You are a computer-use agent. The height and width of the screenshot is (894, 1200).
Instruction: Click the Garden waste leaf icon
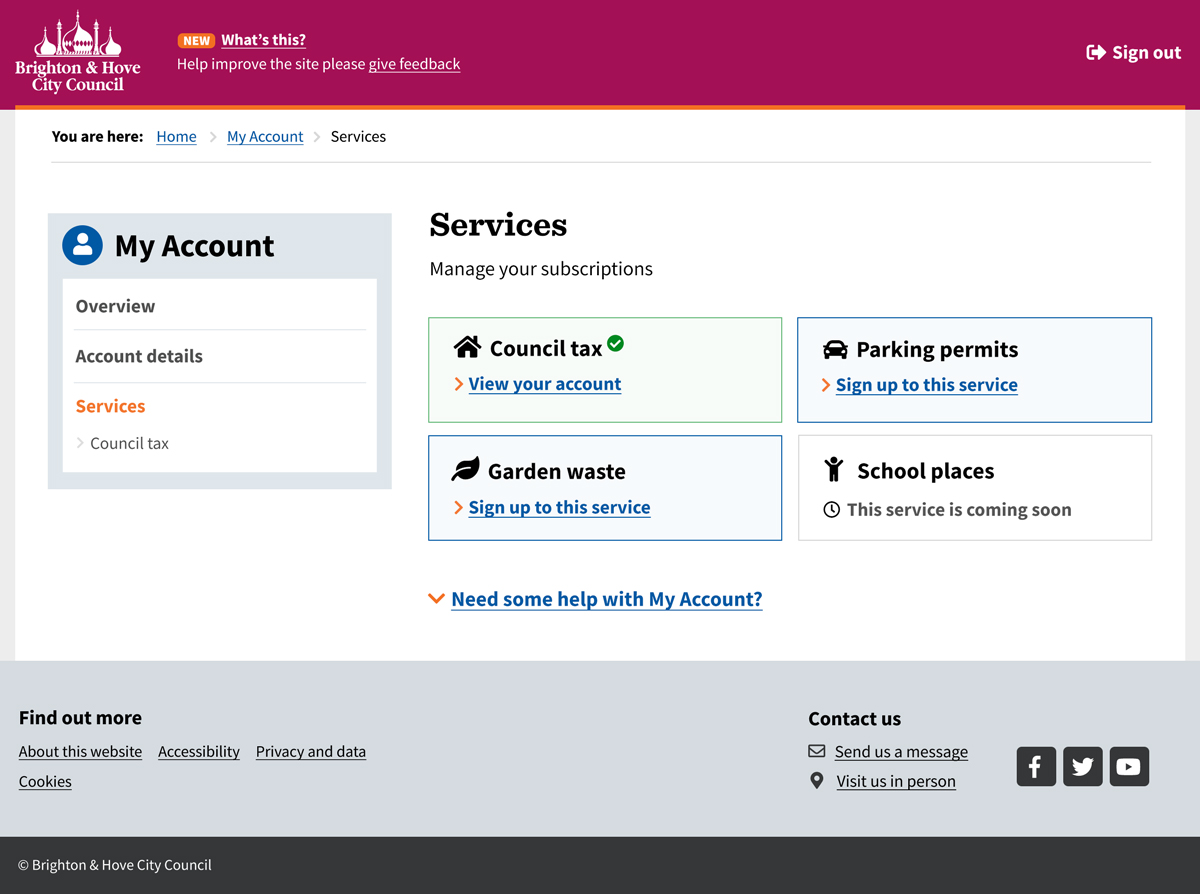(466, 470)
